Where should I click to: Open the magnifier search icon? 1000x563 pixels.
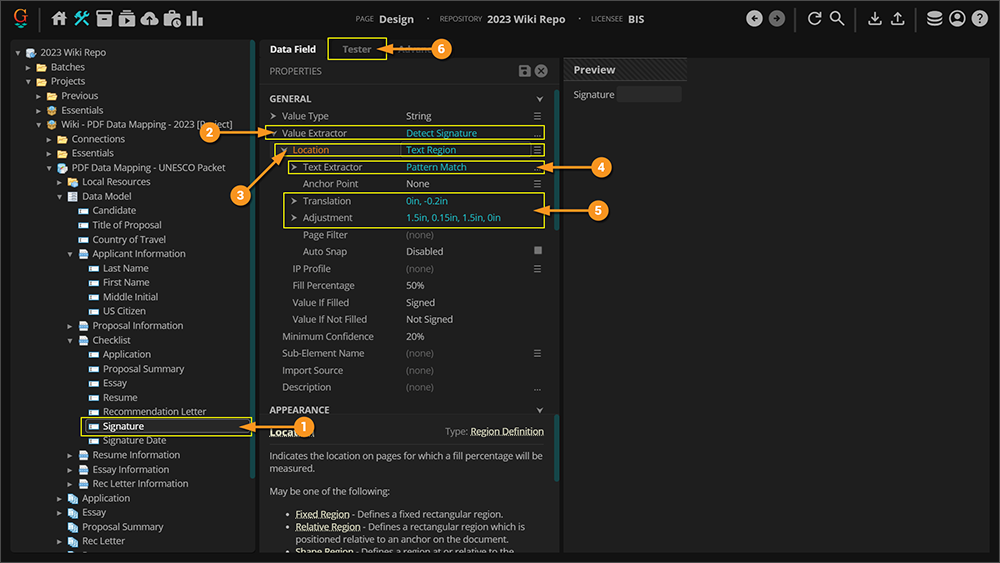click(837, 19)
